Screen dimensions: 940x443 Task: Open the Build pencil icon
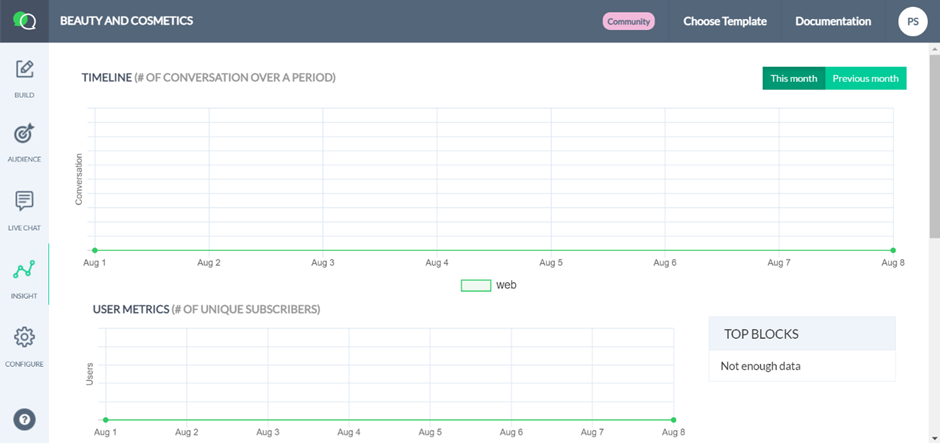pos(25,70)
